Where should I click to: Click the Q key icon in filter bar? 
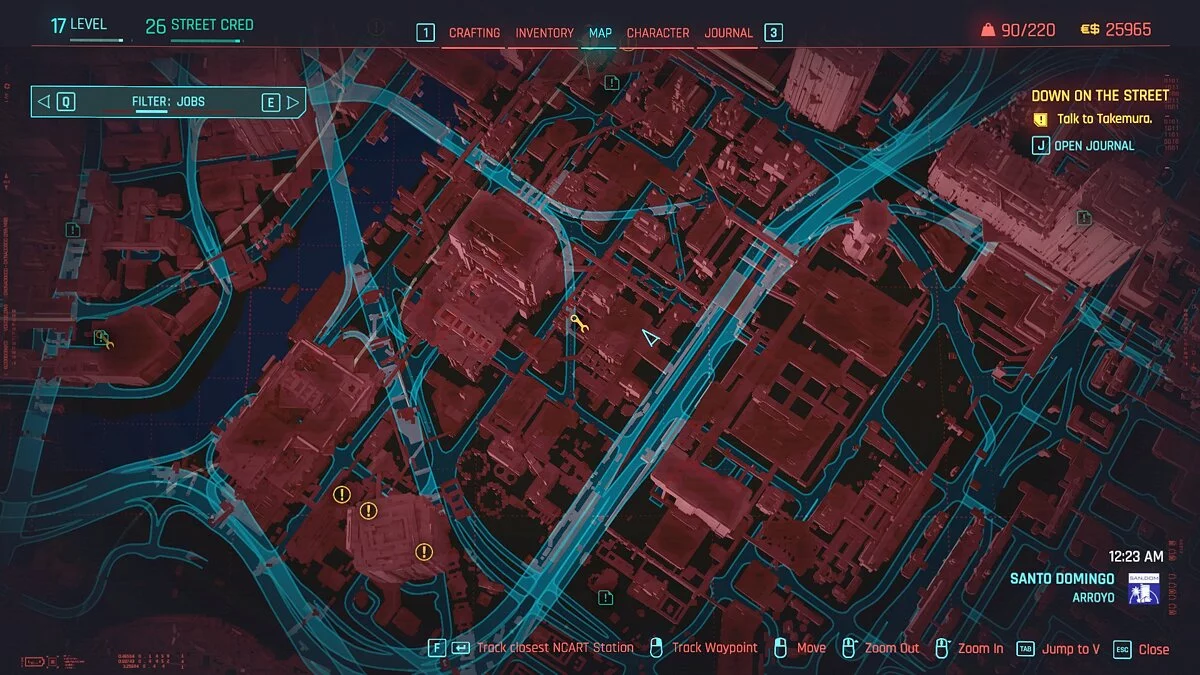[x=66, y=102]
